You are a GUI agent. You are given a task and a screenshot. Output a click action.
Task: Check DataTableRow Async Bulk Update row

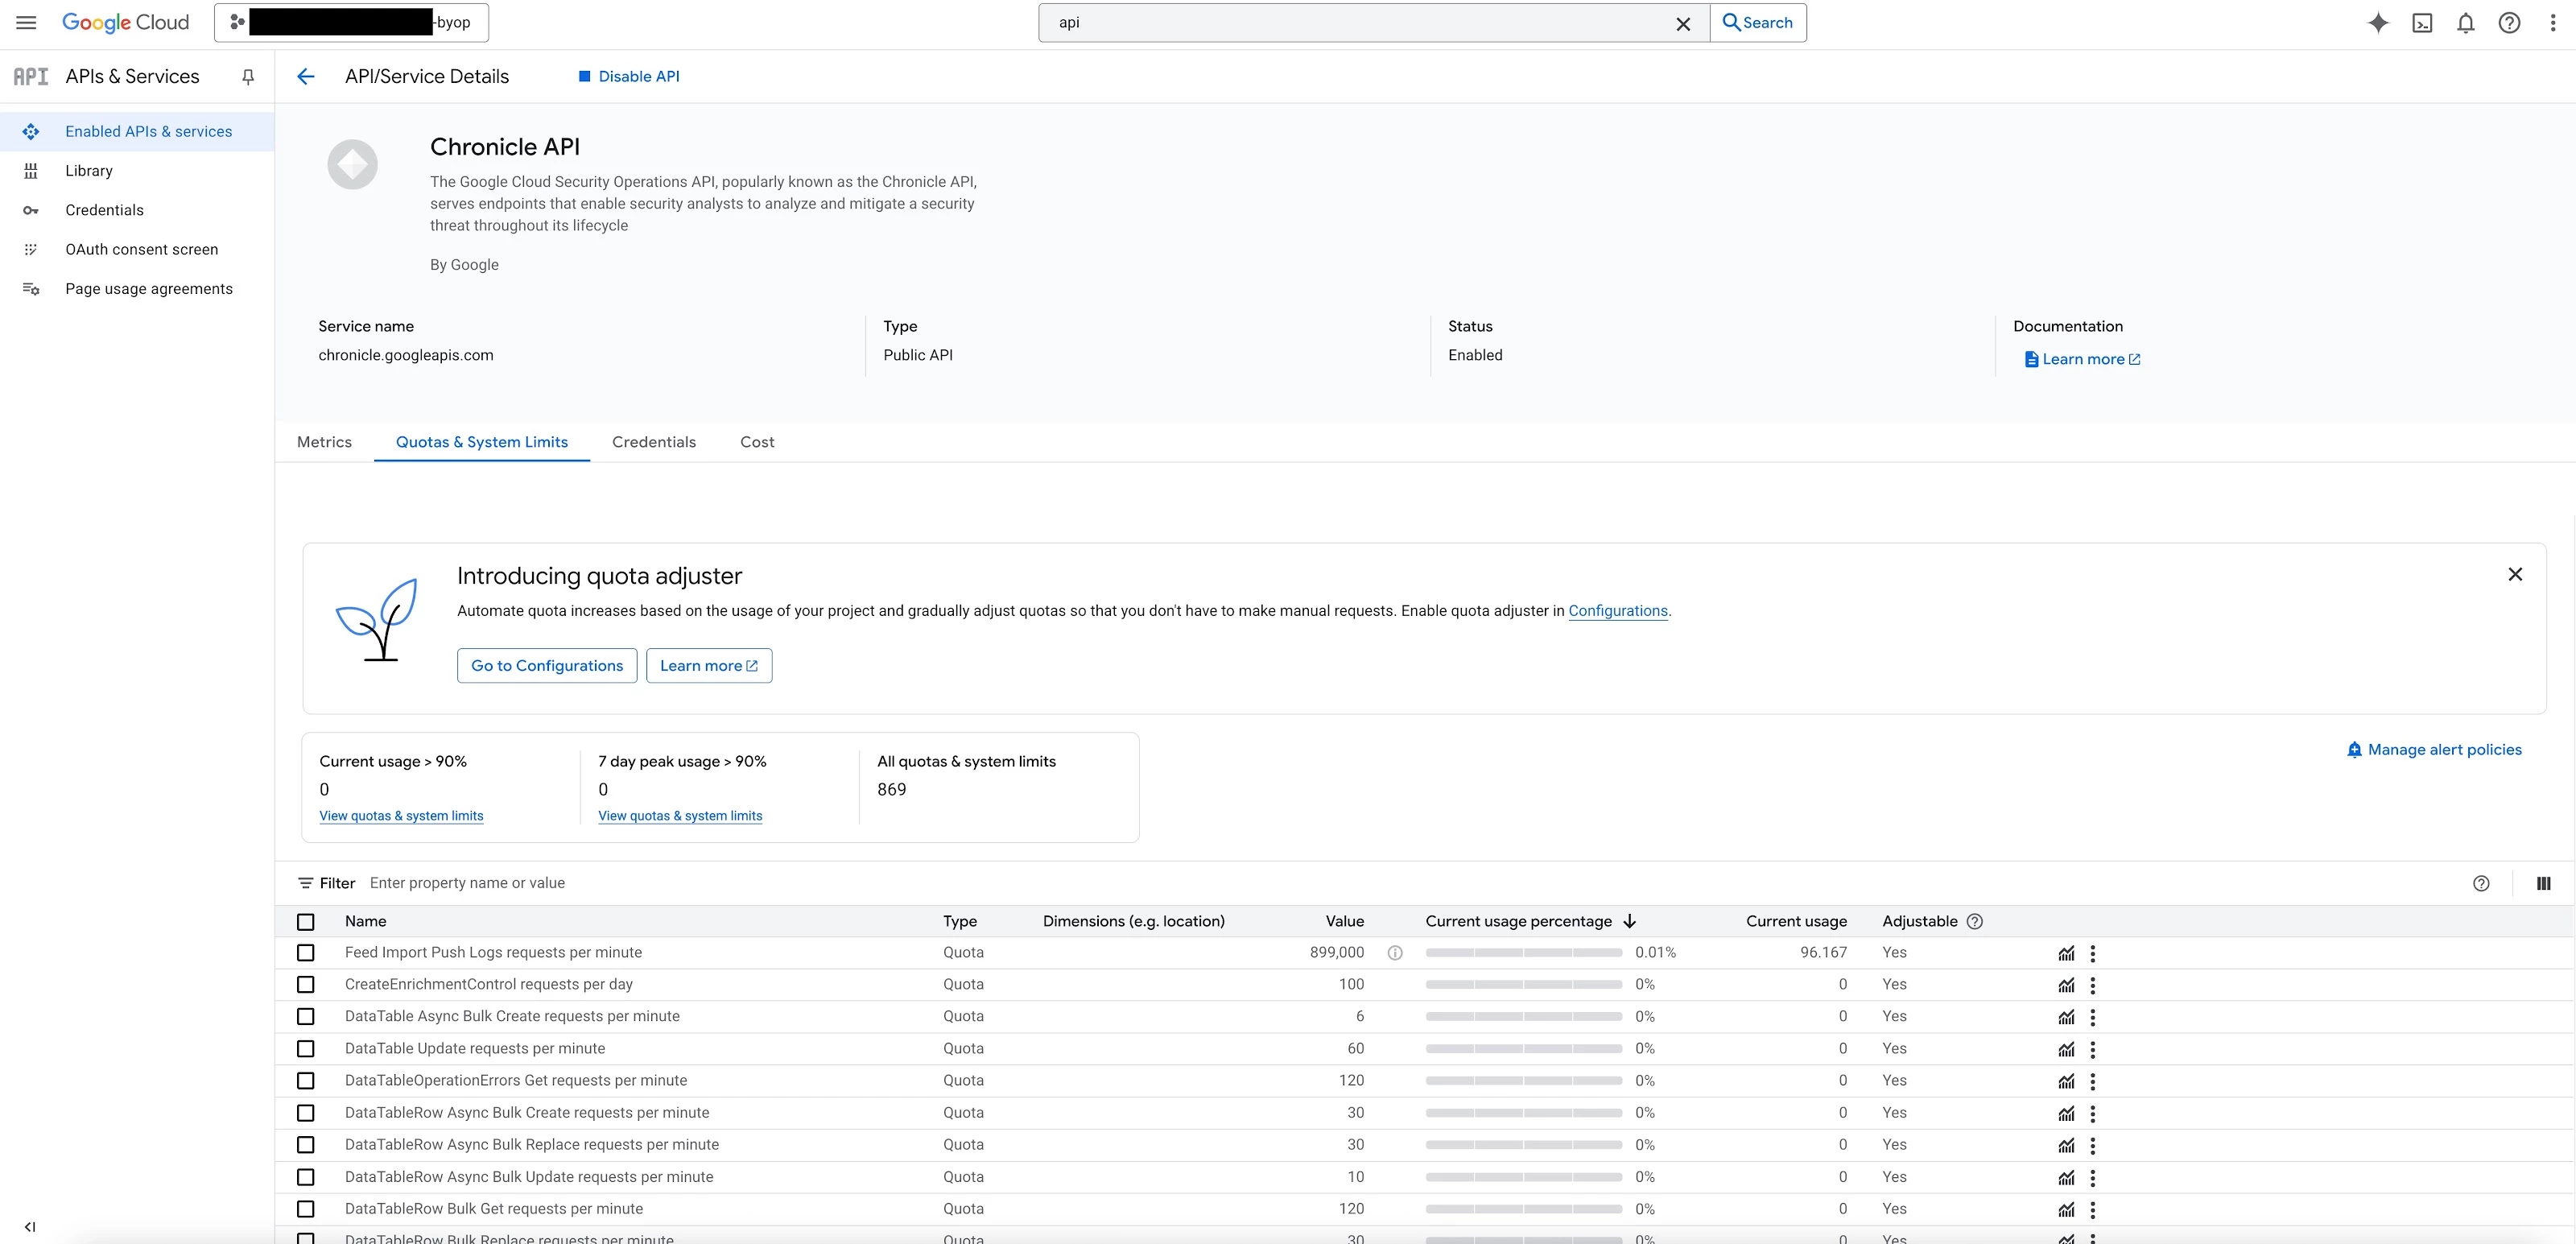[306, 1177]
